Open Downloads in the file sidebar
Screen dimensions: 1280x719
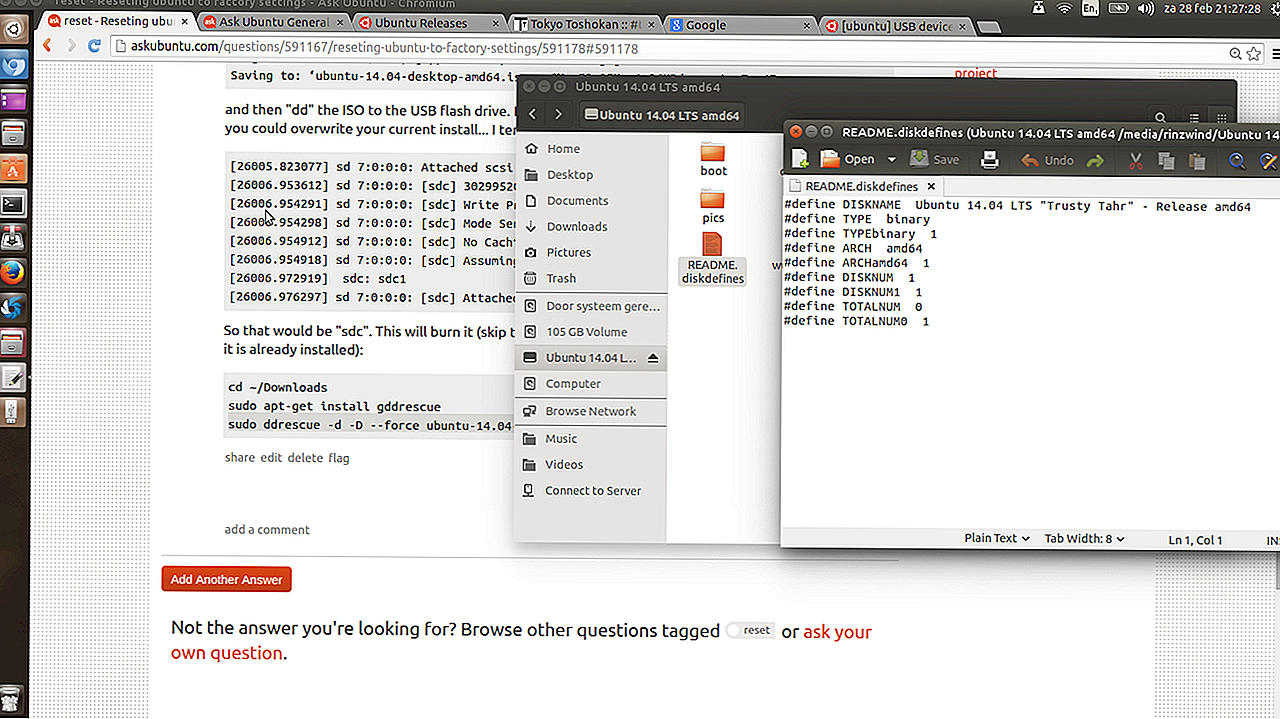(577, 227)
